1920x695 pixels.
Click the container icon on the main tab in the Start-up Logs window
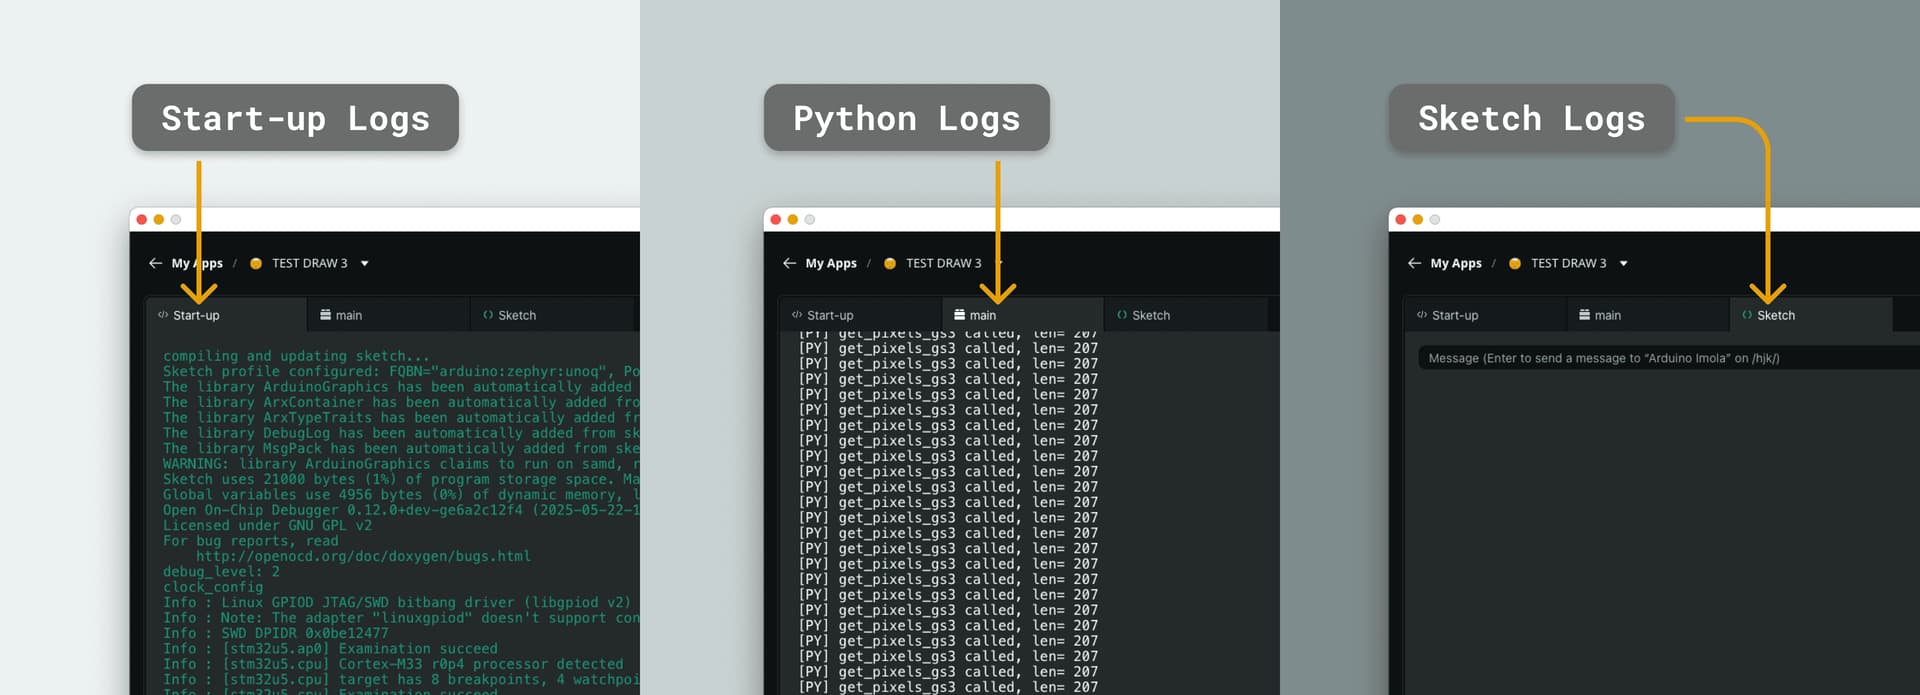pos(325,315)
